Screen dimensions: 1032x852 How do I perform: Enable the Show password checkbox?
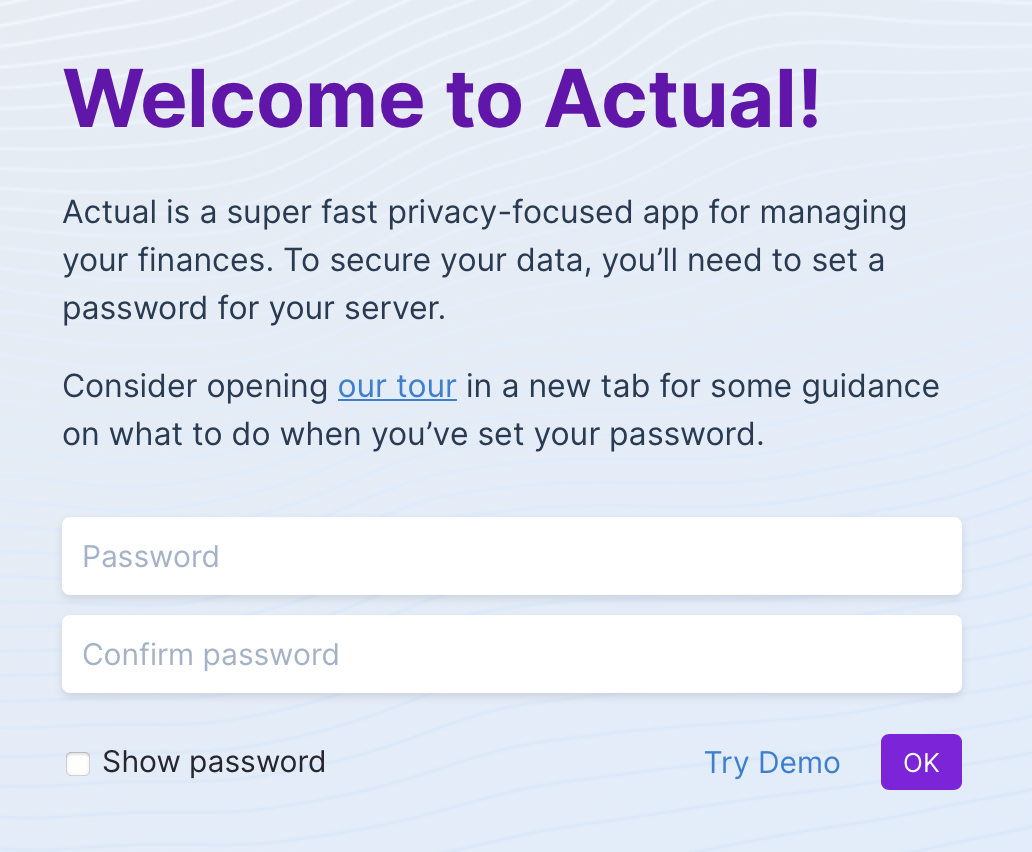pyautogui.click(x=78, y=764)
